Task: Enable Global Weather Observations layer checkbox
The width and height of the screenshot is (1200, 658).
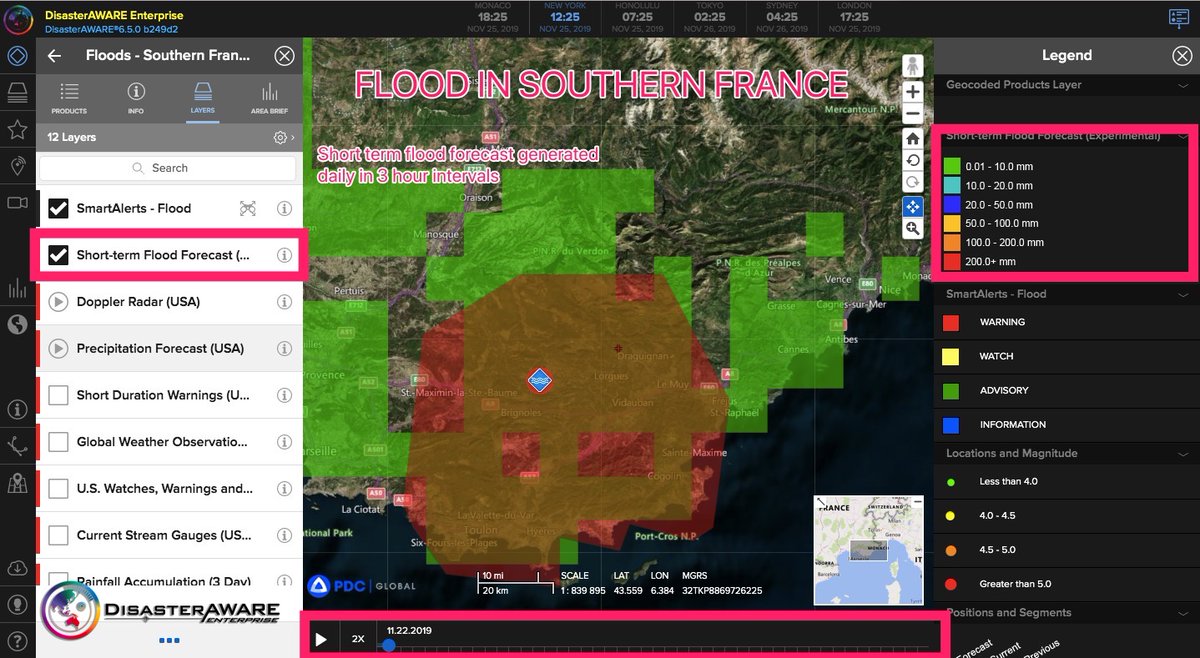Action: click(x=58, y=442)
